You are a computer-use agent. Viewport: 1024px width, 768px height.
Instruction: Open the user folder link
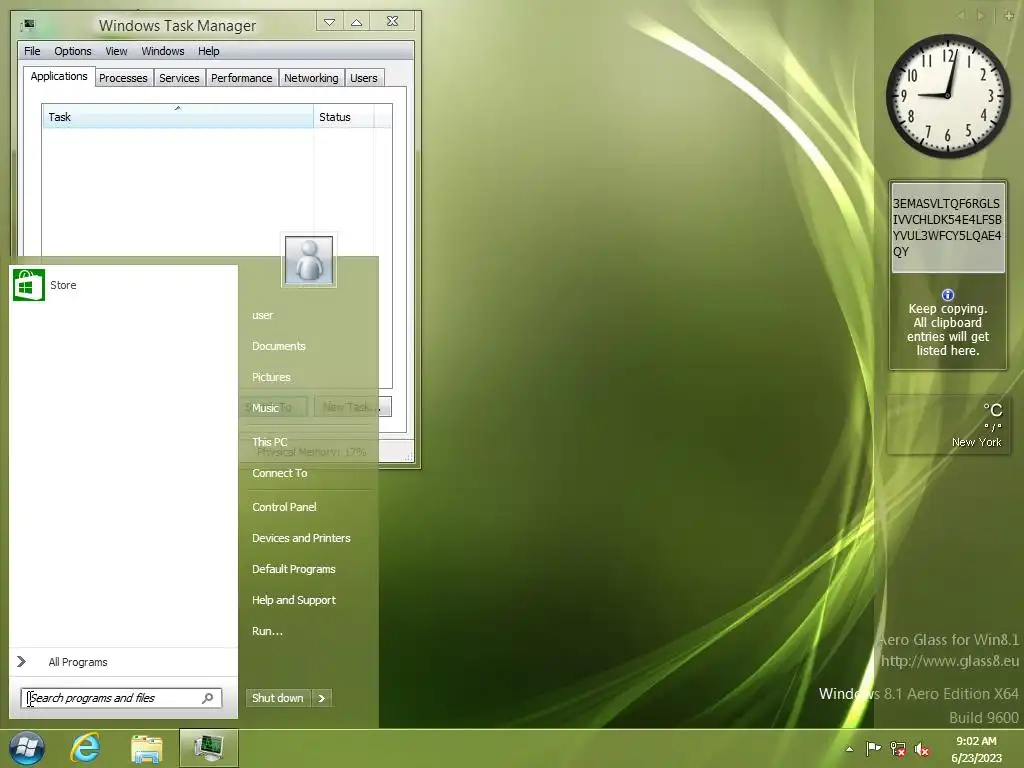click(263, 315)
